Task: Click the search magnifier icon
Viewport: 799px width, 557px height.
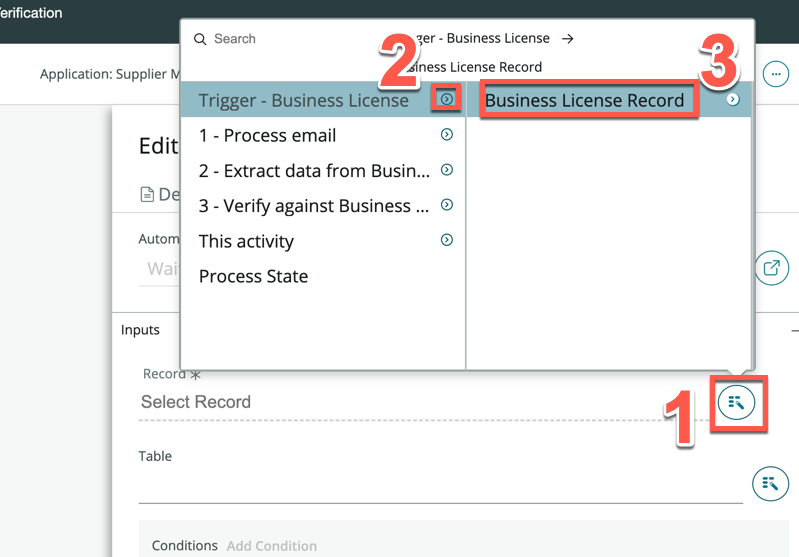Action: tap(200, 39)
